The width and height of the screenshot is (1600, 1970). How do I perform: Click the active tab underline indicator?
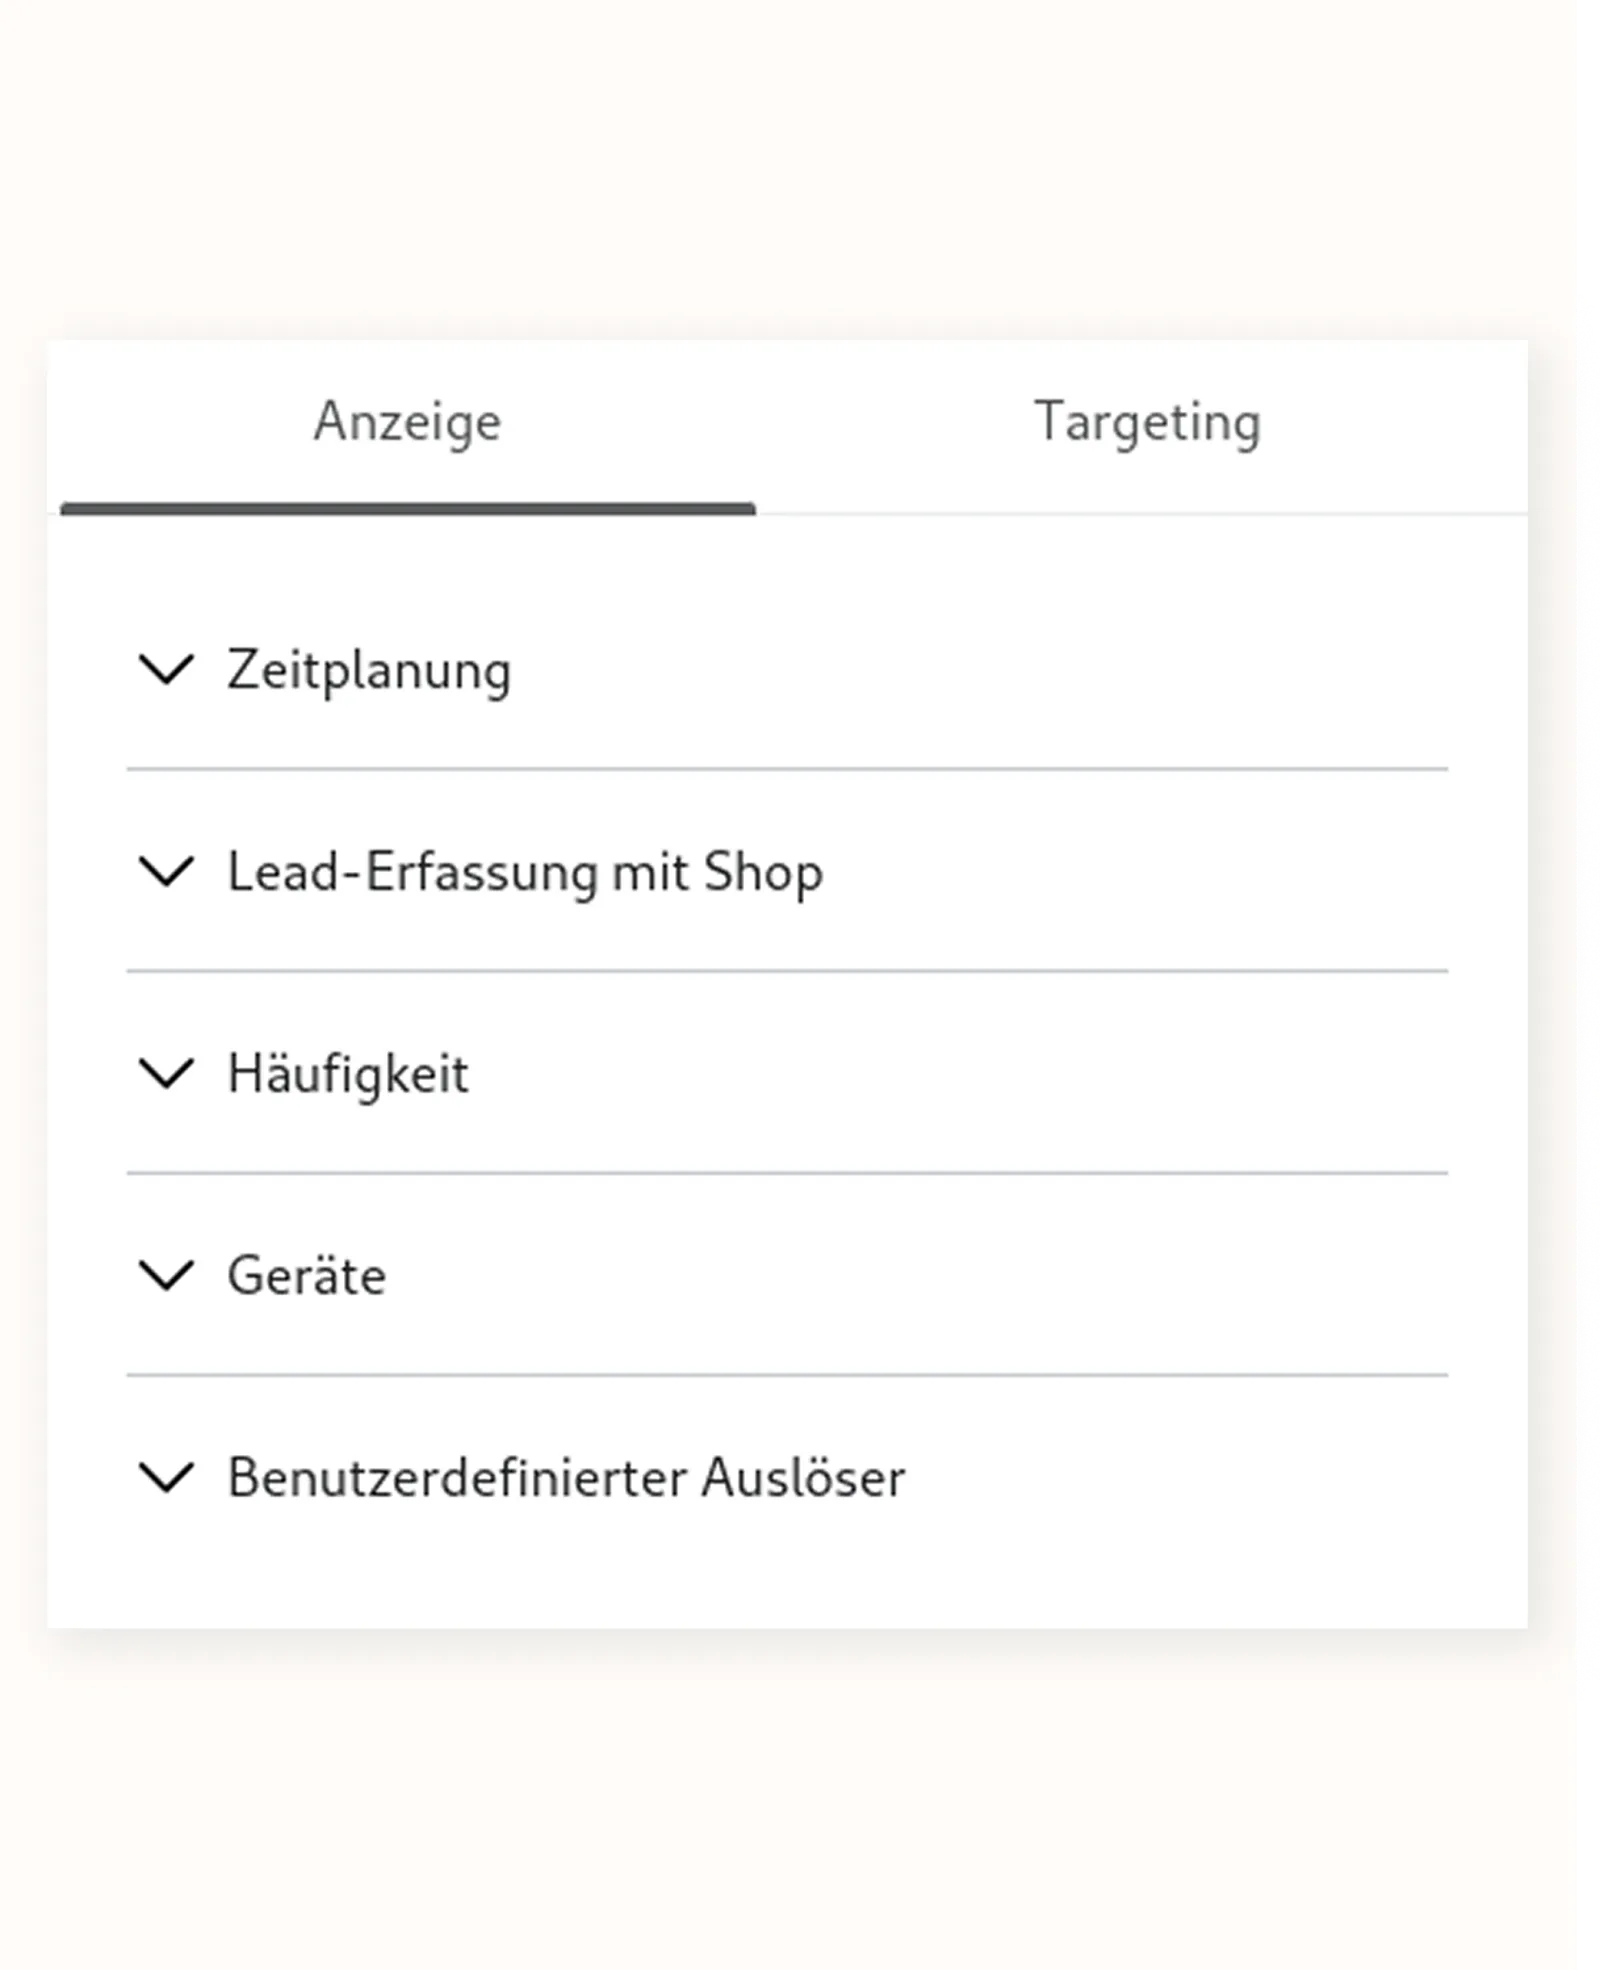coord(406,510)
